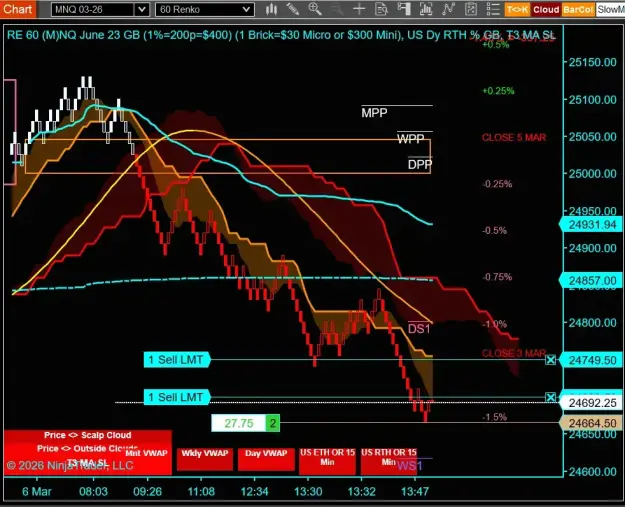This screenshot has height=507, width=625.
Task: Click the 24857.00 price marker
Action: click(x=592, y=281)
